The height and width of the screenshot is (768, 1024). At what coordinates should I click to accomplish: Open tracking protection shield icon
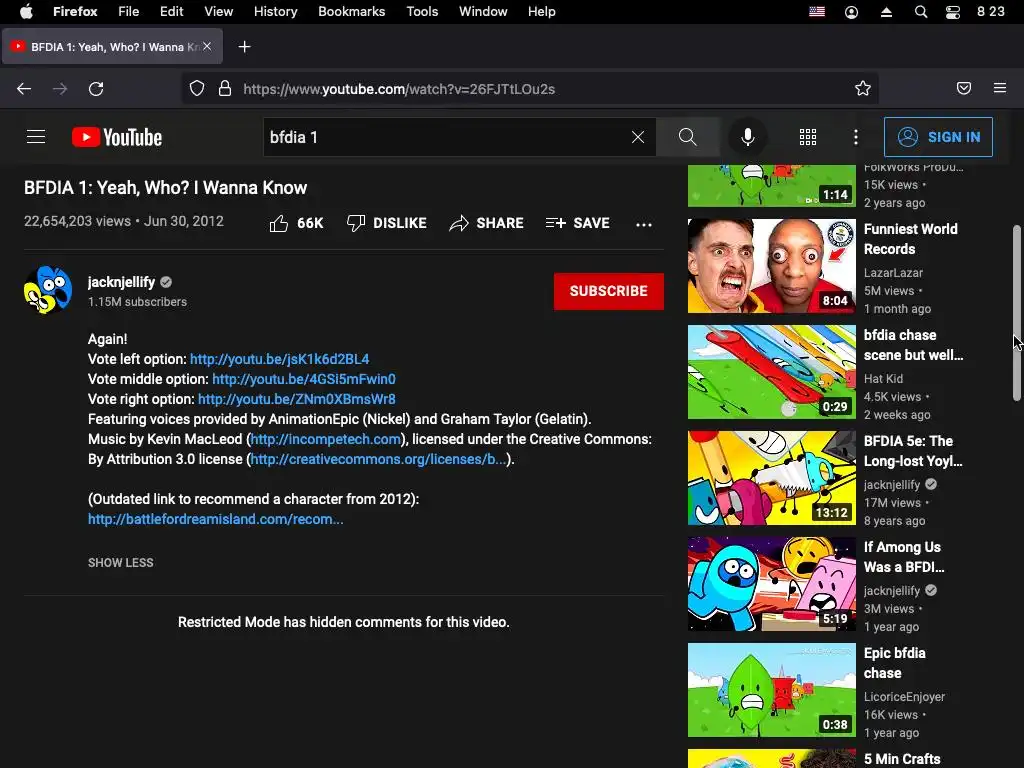point(197,88)
